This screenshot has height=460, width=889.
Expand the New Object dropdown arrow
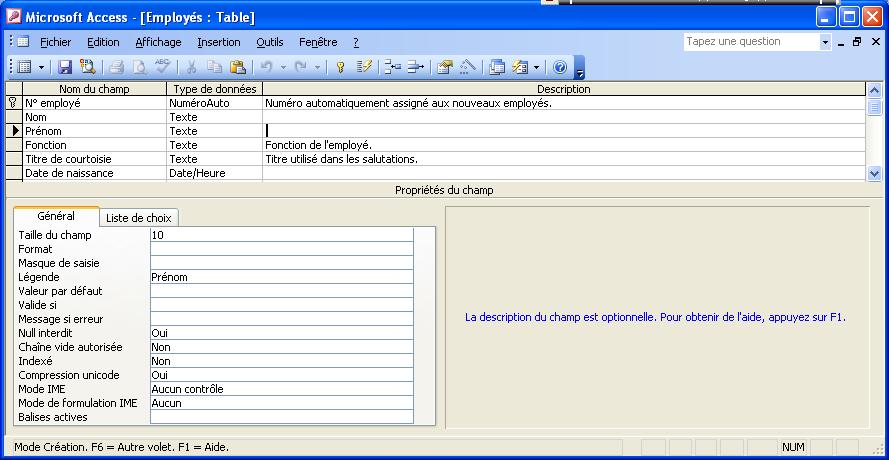tap(537, 67)
